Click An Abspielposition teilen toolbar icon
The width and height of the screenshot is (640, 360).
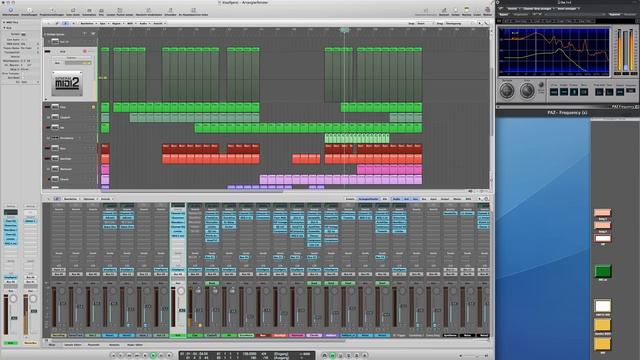pyautogui.click(x=193, y=10)
